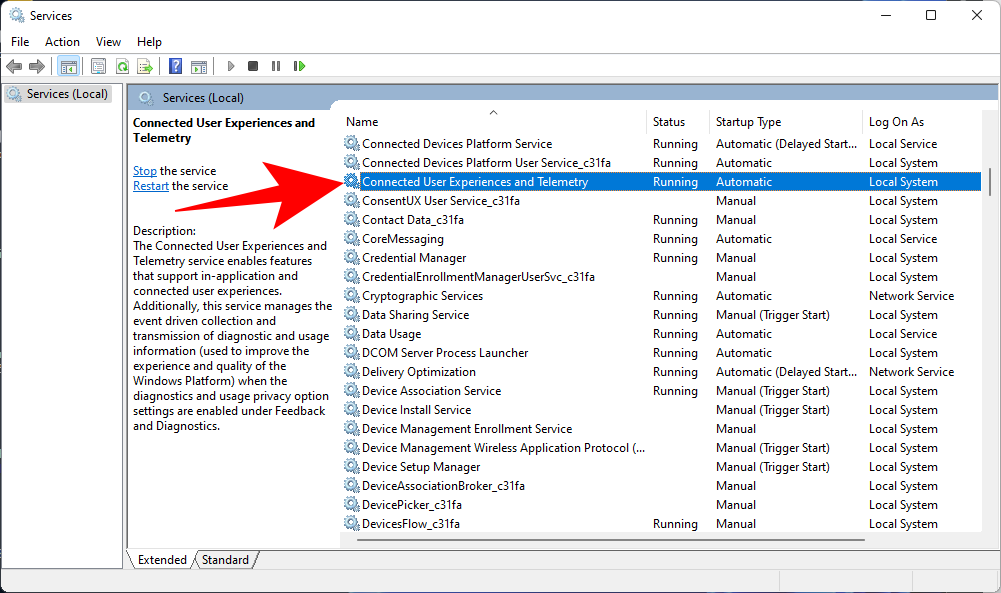Start the selected service using the Play icon

tap(230, 66)
